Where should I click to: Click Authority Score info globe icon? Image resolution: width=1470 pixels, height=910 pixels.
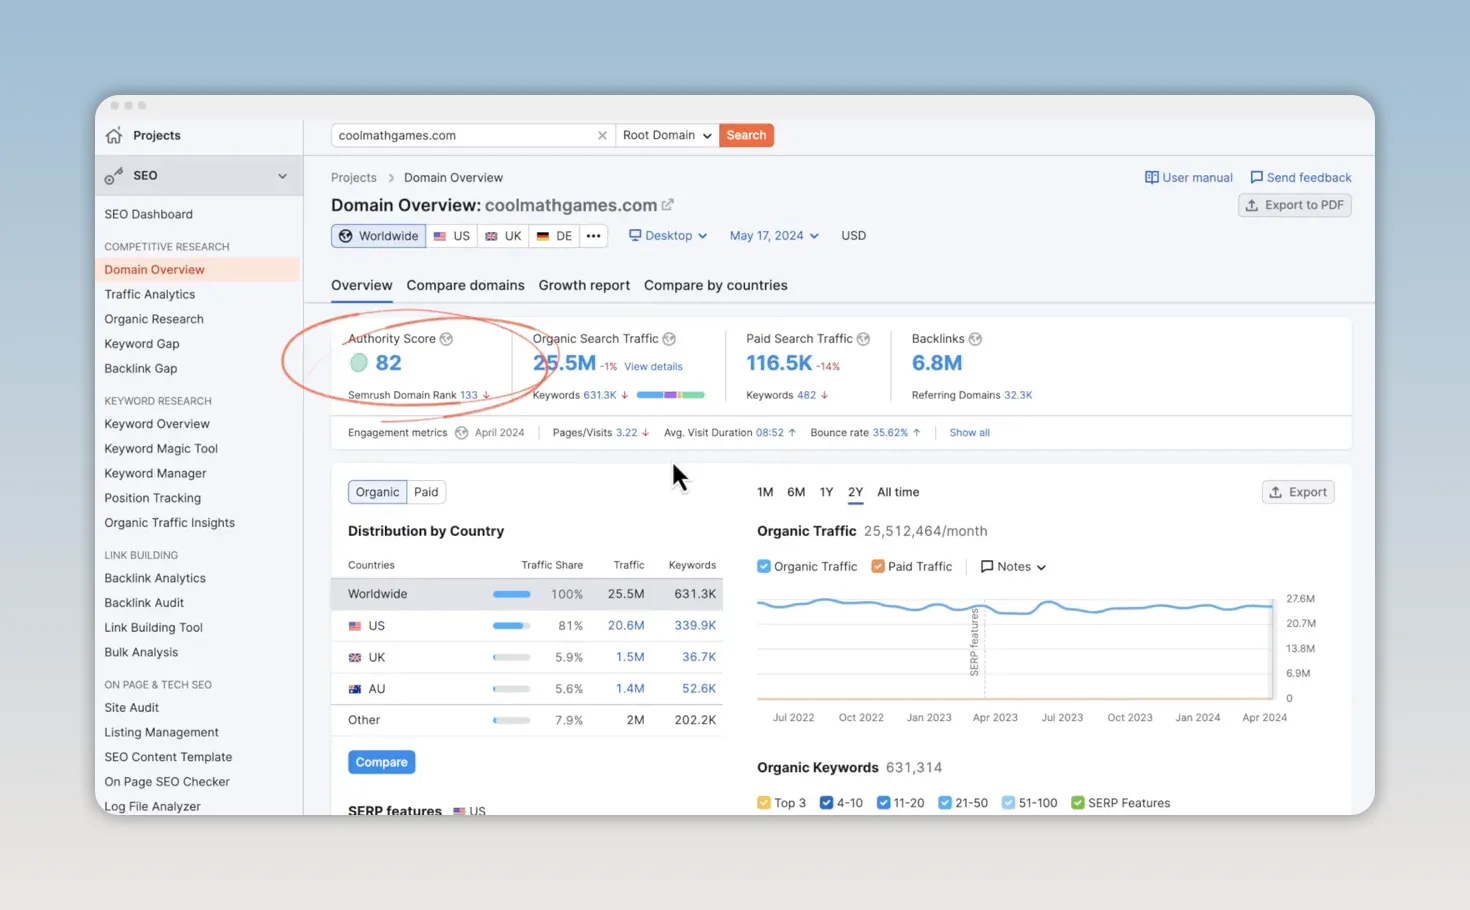(446, 339)
